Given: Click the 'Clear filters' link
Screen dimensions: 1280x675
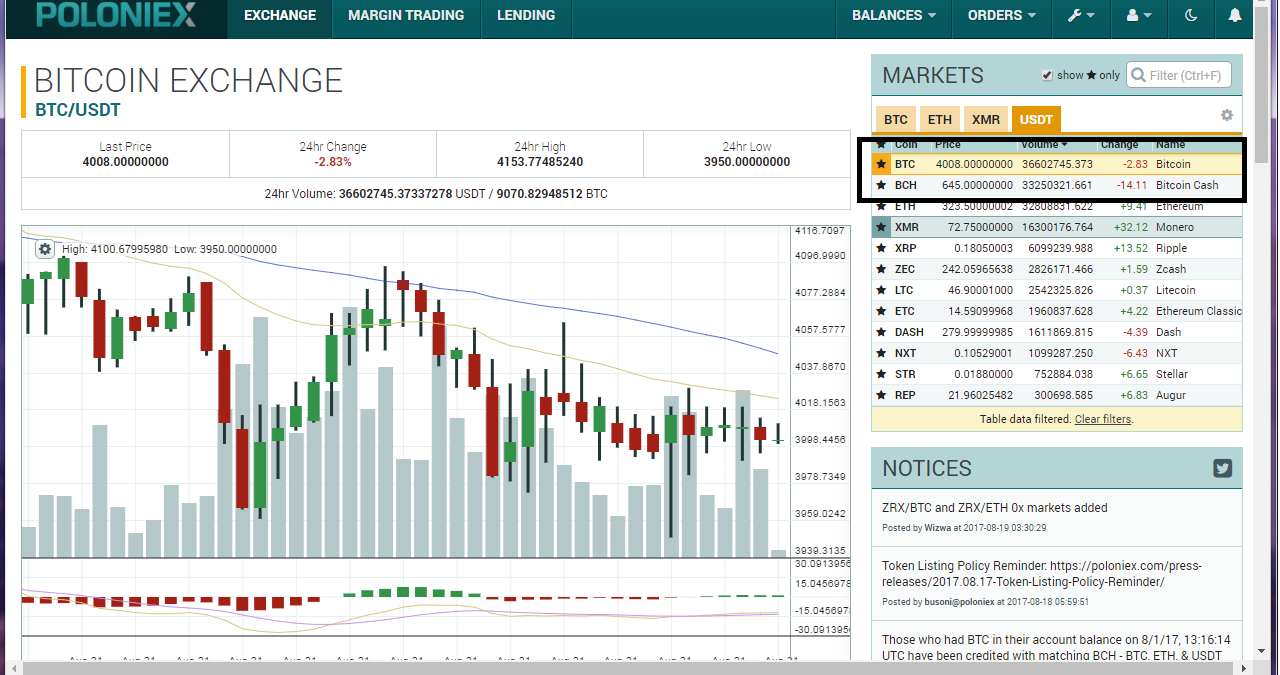Looking at the screenshot, I should [x=1102, y=419].
